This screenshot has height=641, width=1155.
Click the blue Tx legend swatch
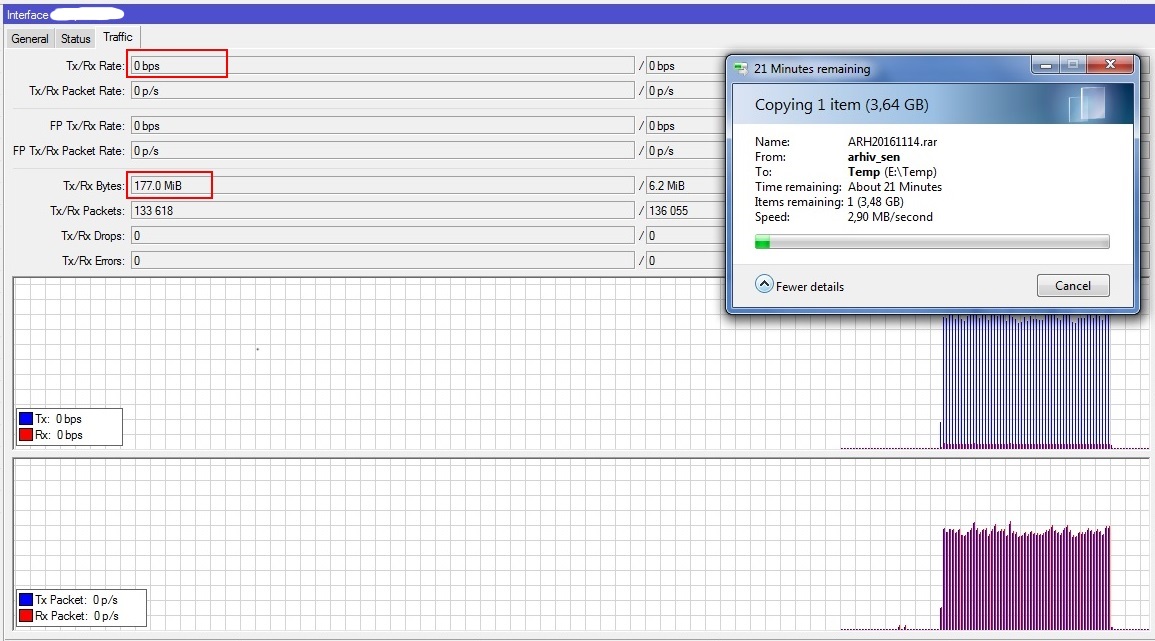click(x=26, y=419)
